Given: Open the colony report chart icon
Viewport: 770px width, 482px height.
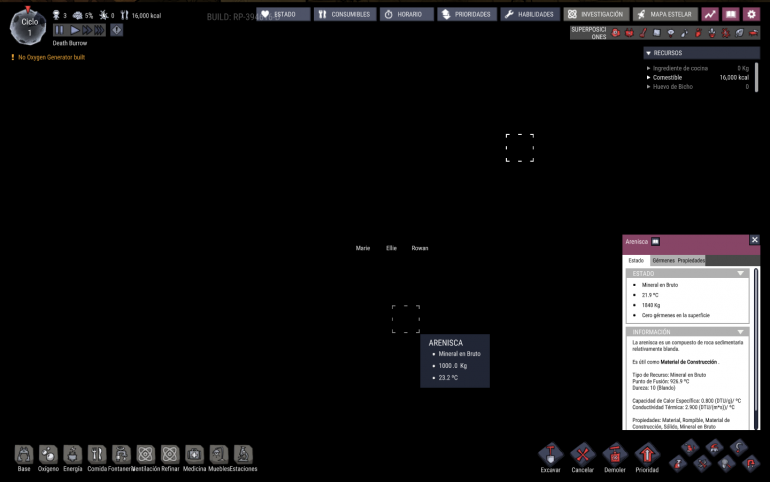Looking at the screenshot, I should (710, 15).
